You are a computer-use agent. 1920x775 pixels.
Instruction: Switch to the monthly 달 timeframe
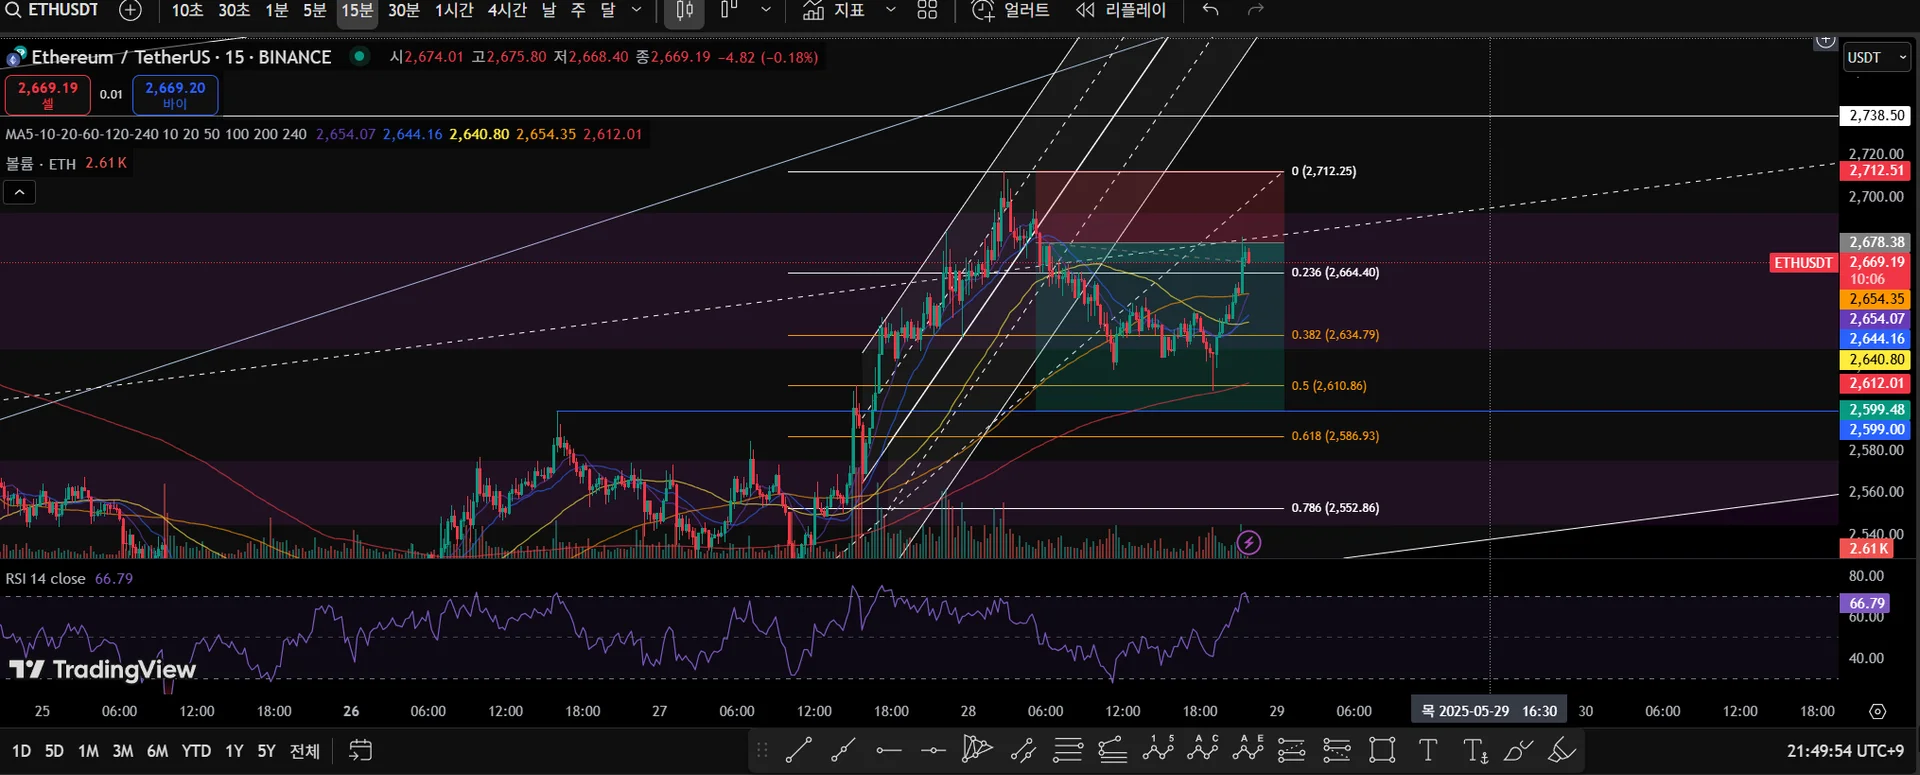click(608, 10)
